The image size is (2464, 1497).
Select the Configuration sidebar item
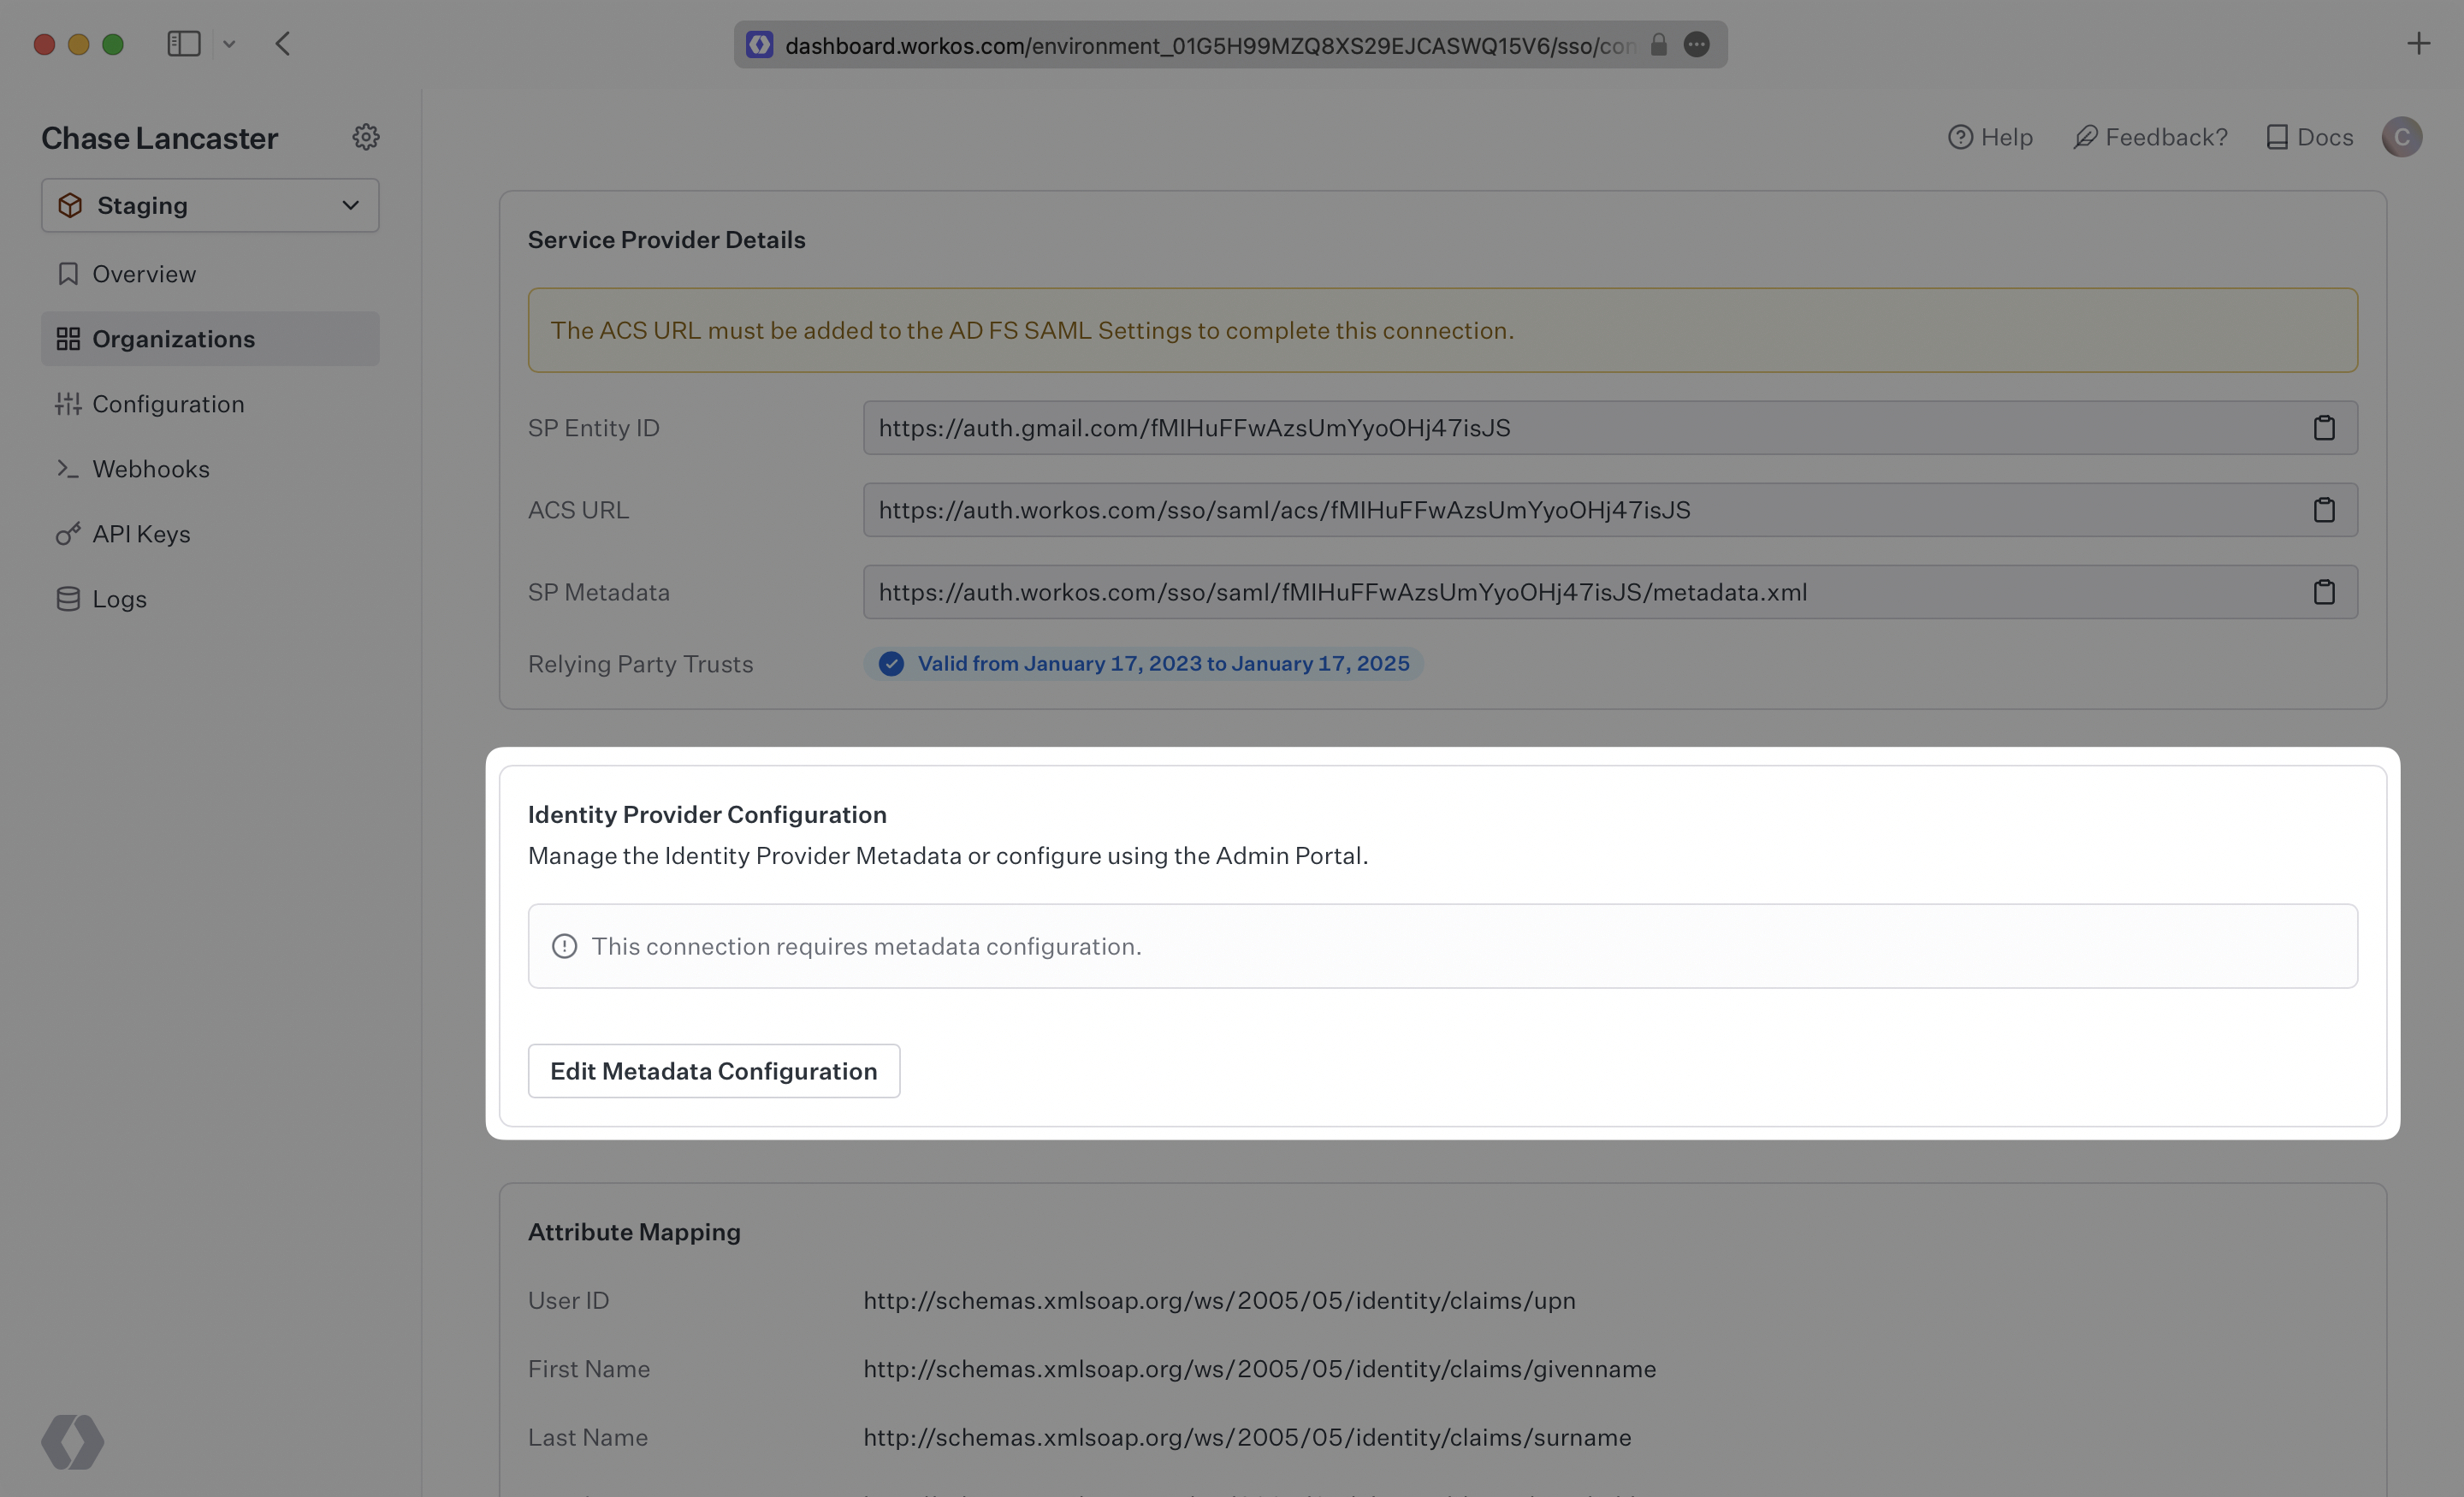168,403
